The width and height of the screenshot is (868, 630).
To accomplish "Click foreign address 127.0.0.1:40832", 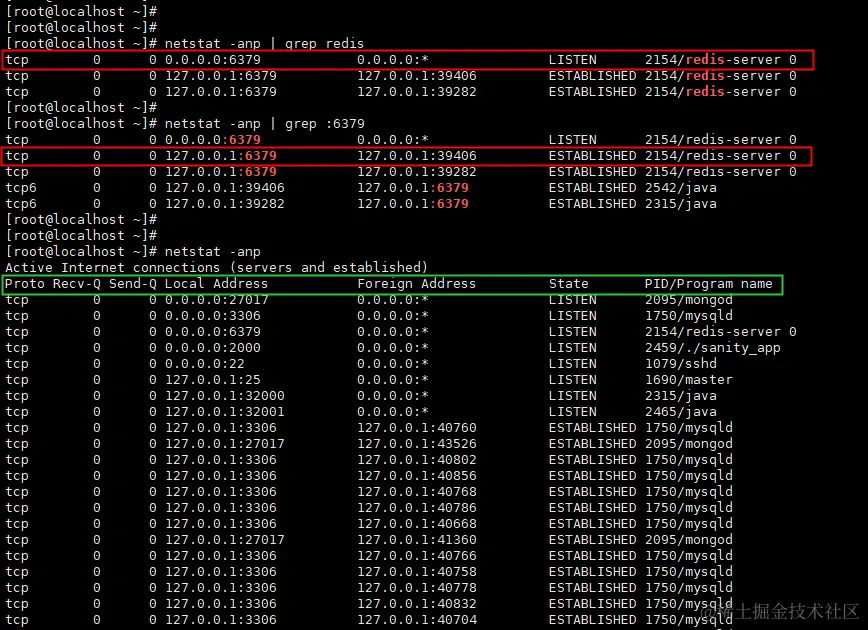I will (x=416, y=604).
